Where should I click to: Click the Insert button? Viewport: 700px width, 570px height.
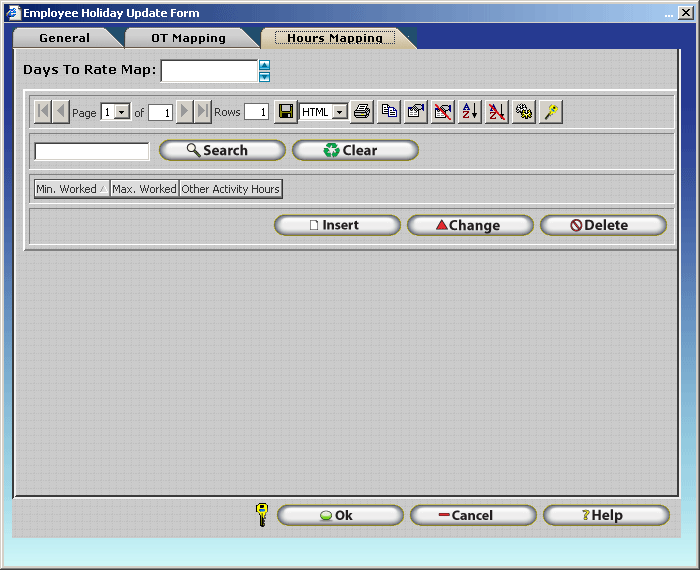pos(337,225)
